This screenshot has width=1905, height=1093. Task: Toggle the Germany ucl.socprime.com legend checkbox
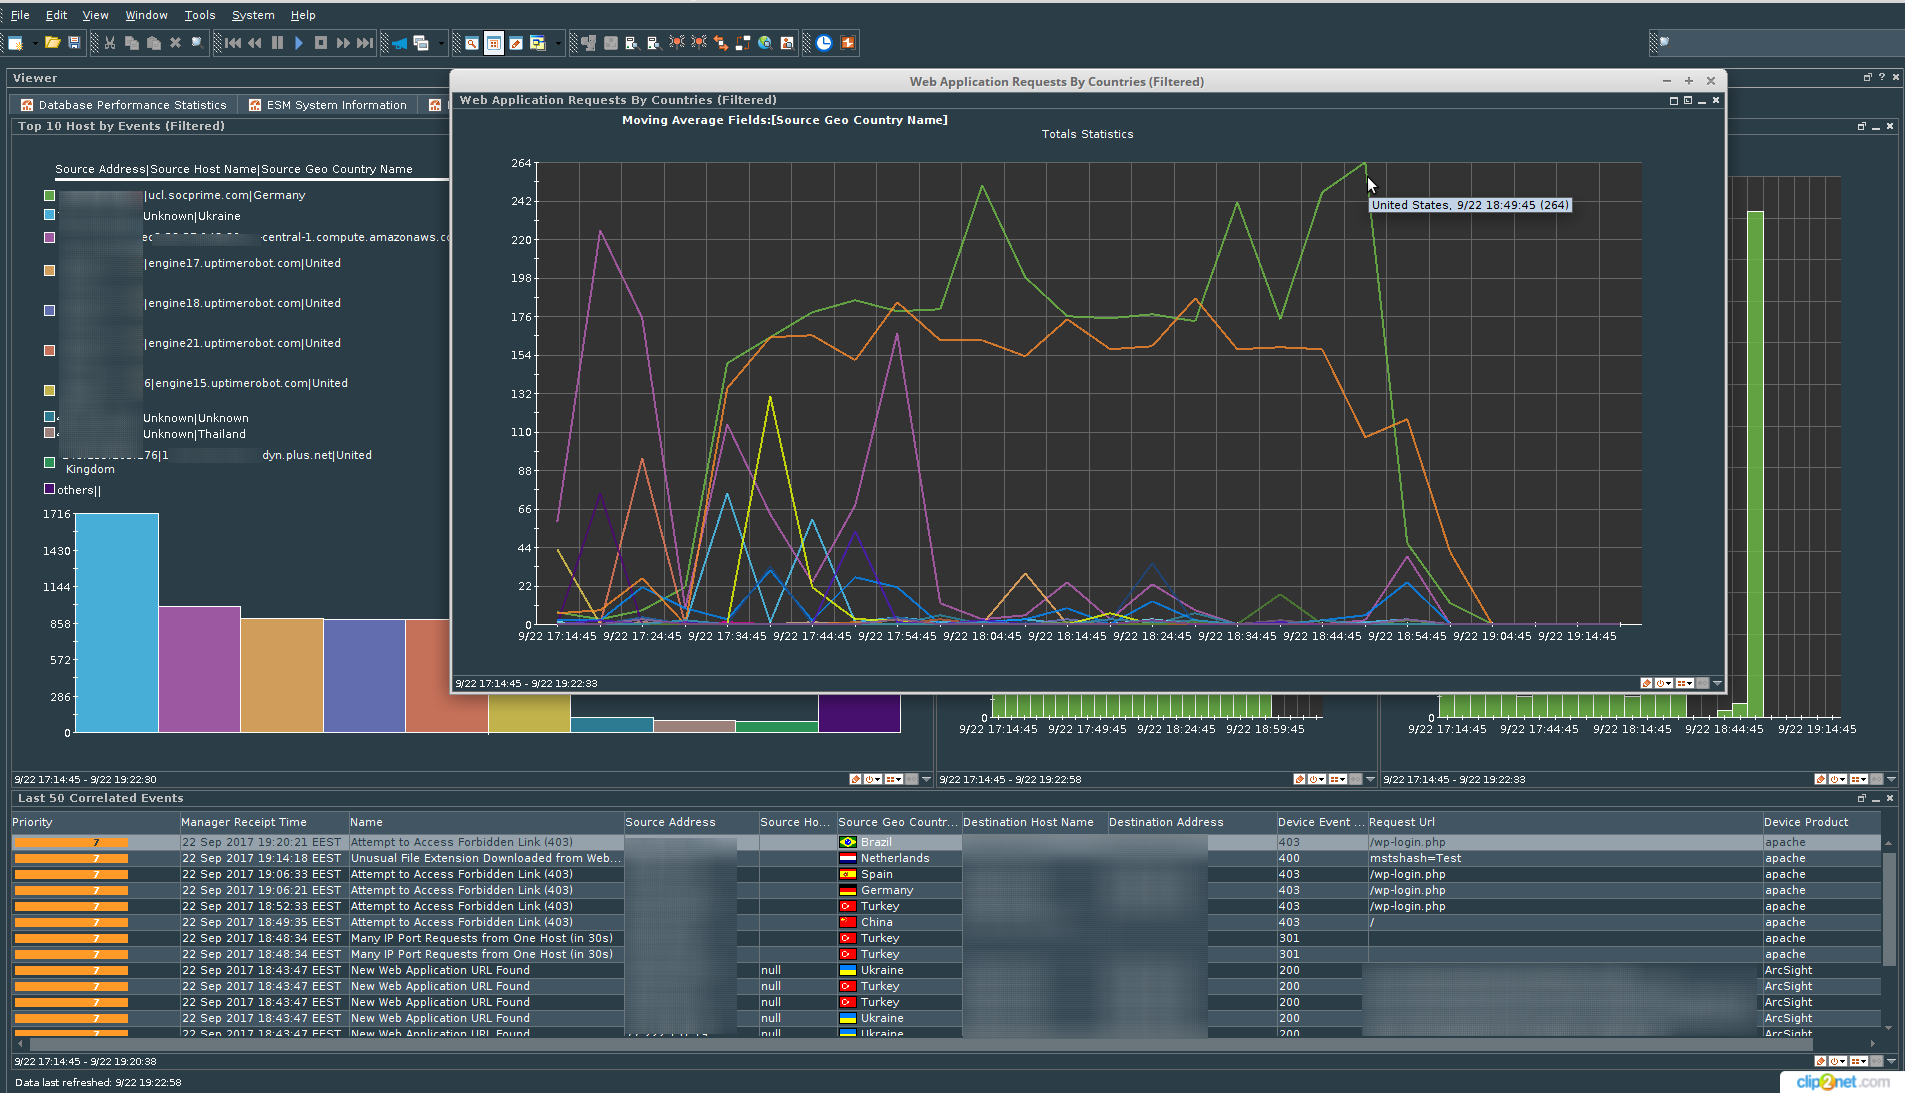(x=49, y=196)
